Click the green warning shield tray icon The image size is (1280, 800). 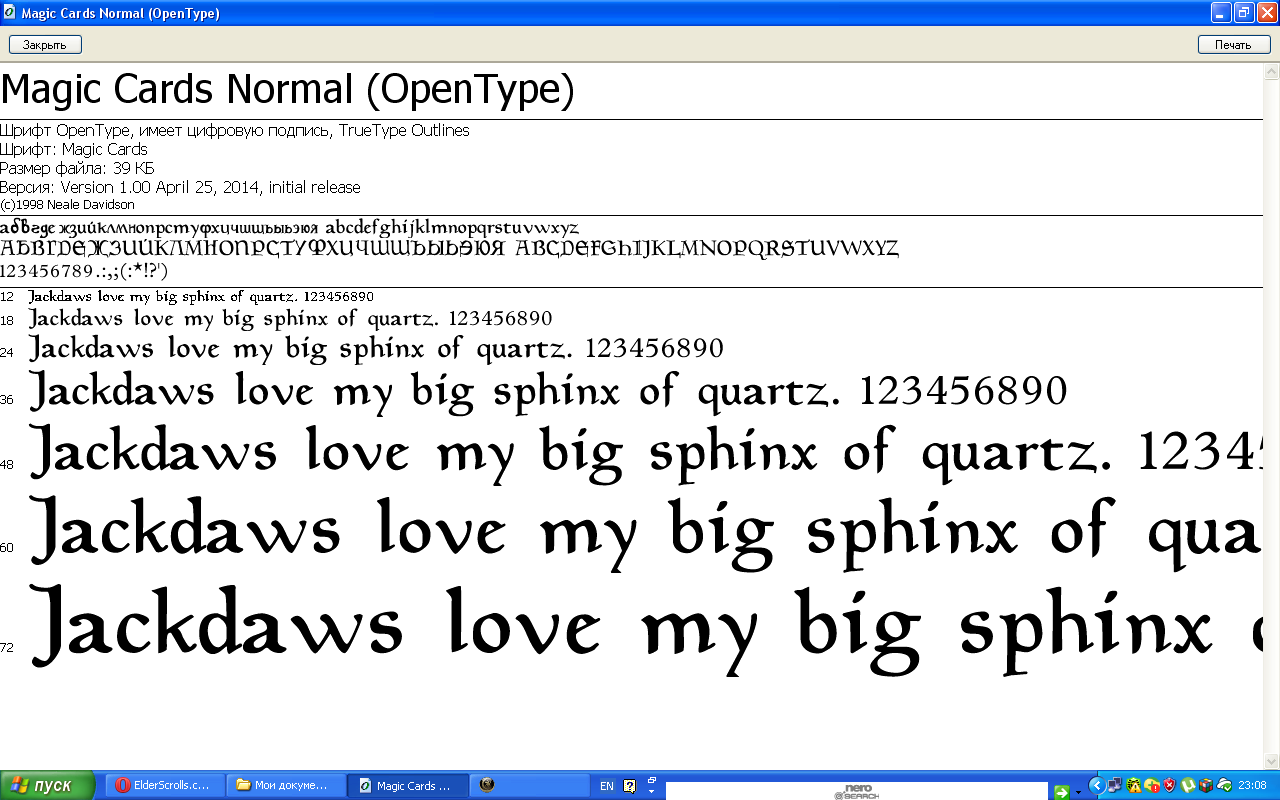[1134, 786]
